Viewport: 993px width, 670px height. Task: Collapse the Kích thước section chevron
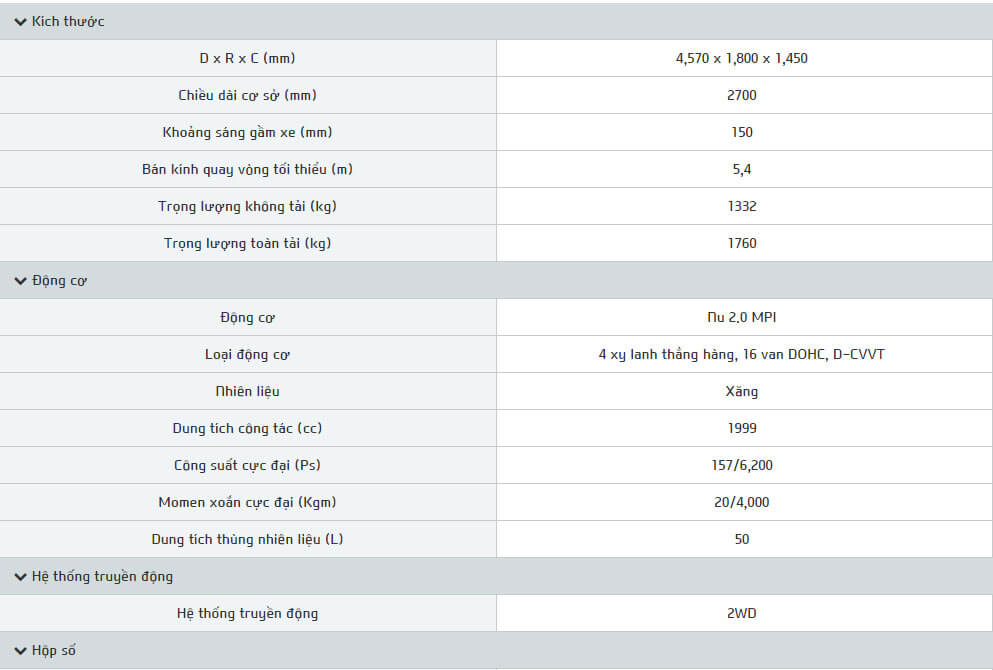click(x=20, y=22)
